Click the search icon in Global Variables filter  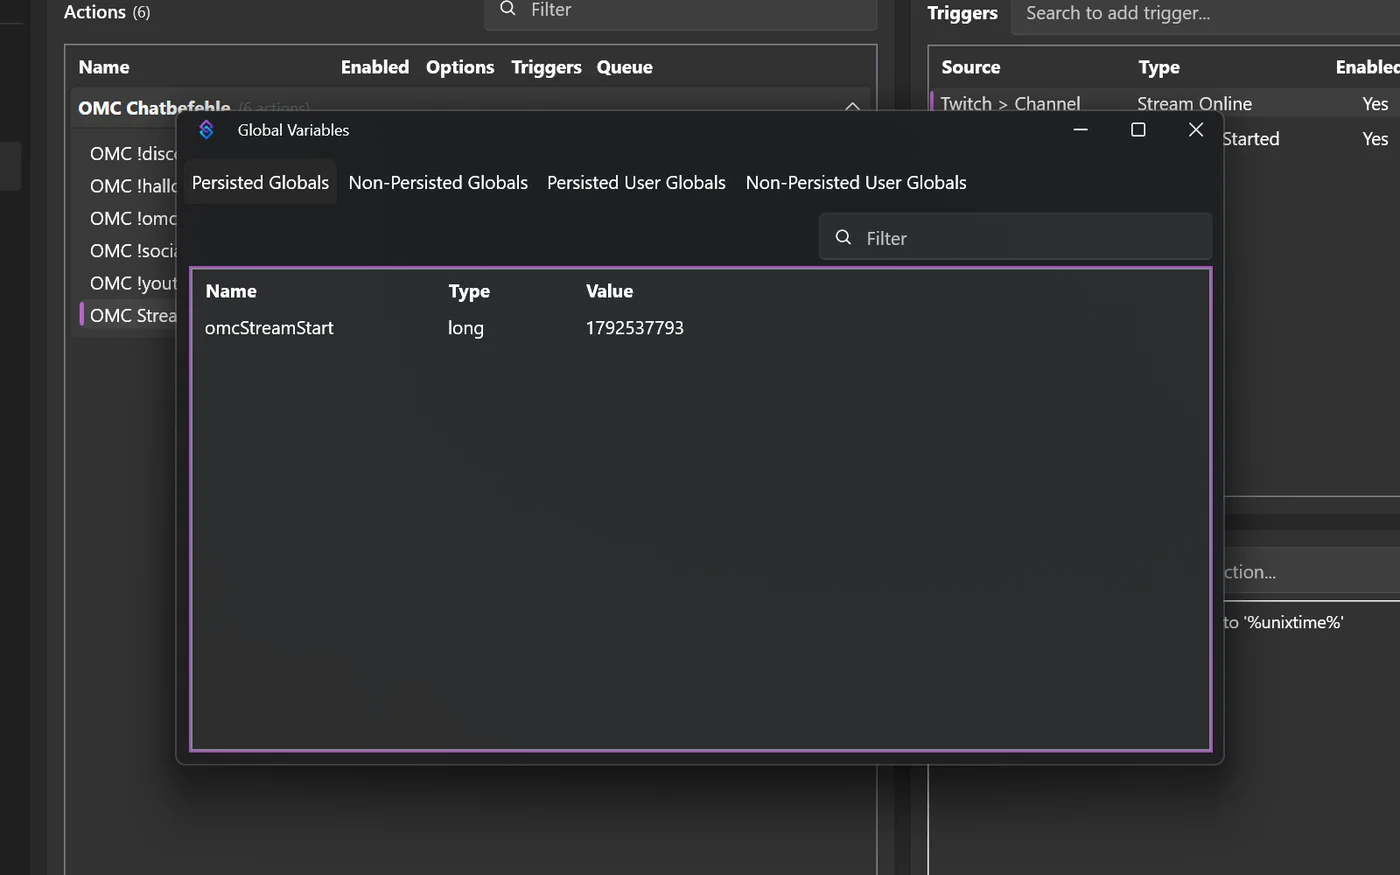843,237
